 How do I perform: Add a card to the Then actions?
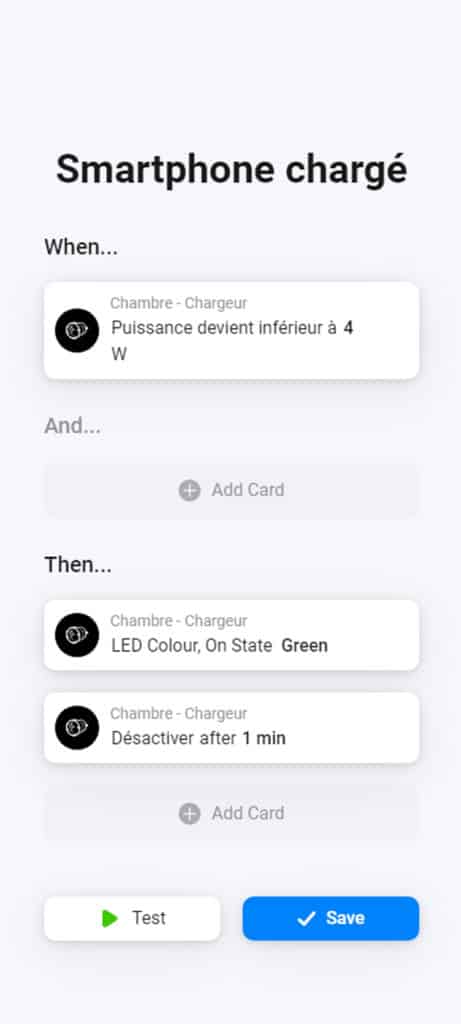point(231,814)
